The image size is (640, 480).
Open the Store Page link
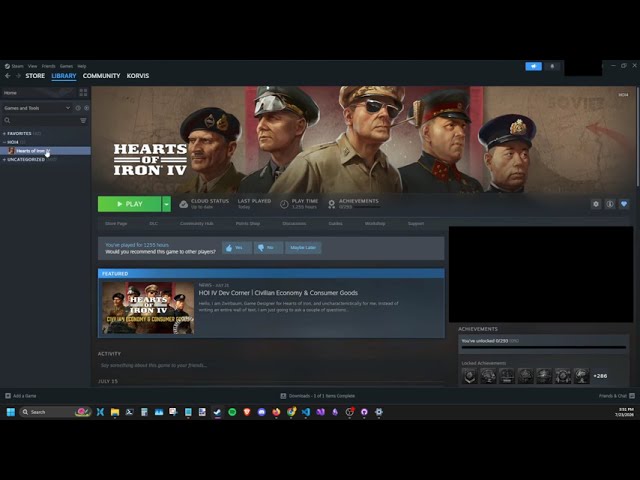(116, 224)
